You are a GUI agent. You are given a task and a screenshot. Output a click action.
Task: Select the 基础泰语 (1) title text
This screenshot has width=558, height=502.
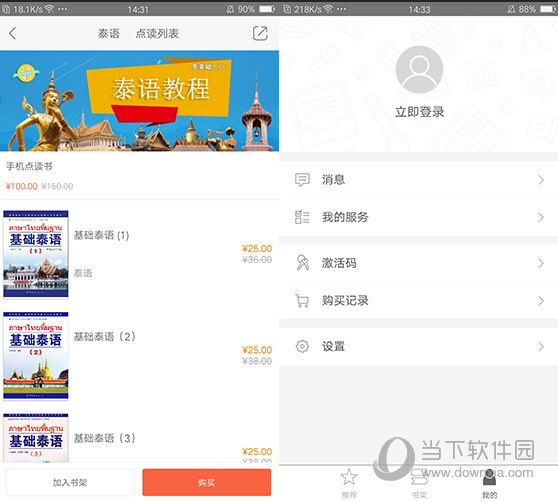(101, 235)
